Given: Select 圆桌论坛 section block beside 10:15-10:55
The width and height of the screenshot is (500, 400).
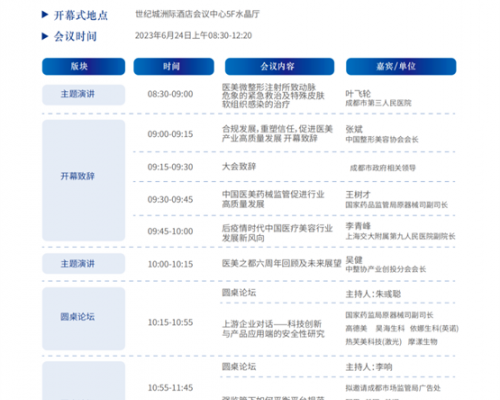Looking at the screenshot, I should click(83, 319).
